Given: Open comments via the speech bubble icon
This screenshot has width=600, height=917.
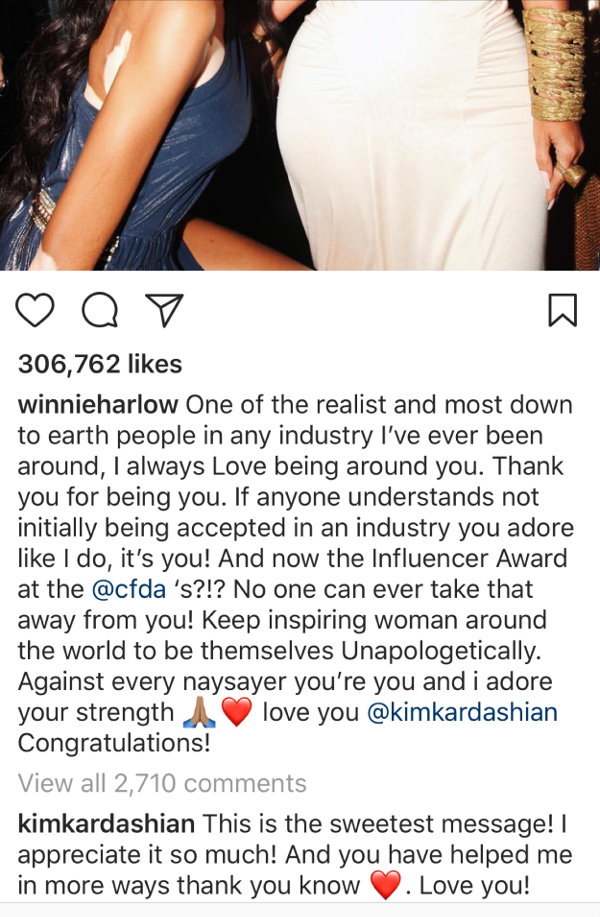Looking at the screenshot, I should point(100,311).
